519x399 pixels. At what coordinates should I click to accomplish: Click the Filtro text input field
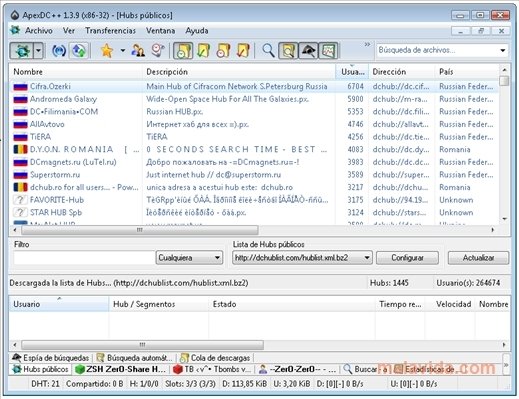pyautogui.click(x=83, y=258)
